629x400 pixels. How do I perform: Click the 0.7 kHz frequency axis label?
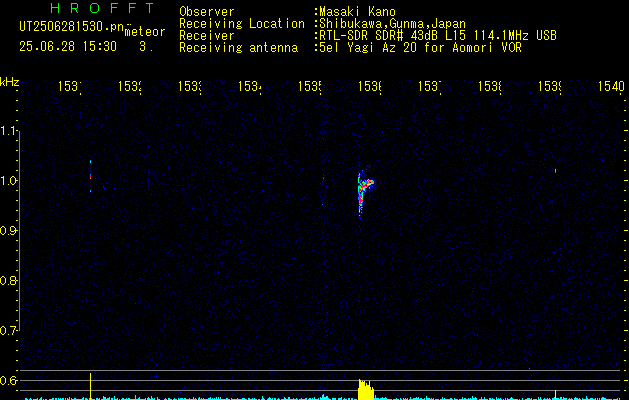coord(9,331)
